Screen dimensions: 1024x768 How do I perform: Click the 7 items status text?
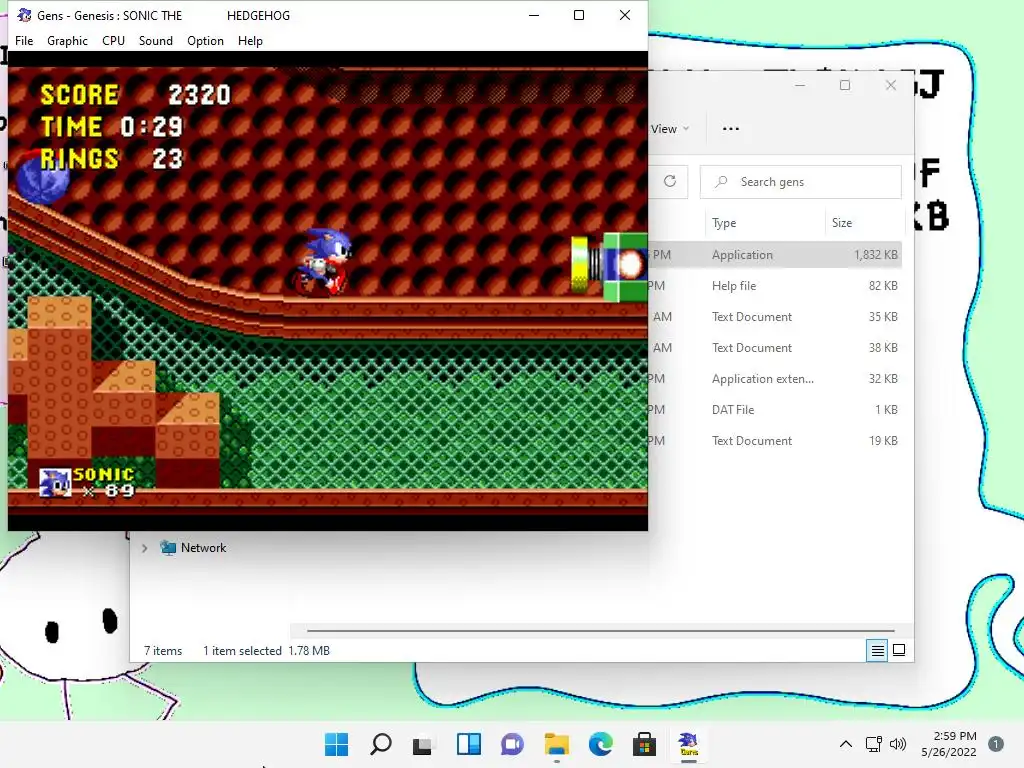pyautogui.click(x=163, y=650)
